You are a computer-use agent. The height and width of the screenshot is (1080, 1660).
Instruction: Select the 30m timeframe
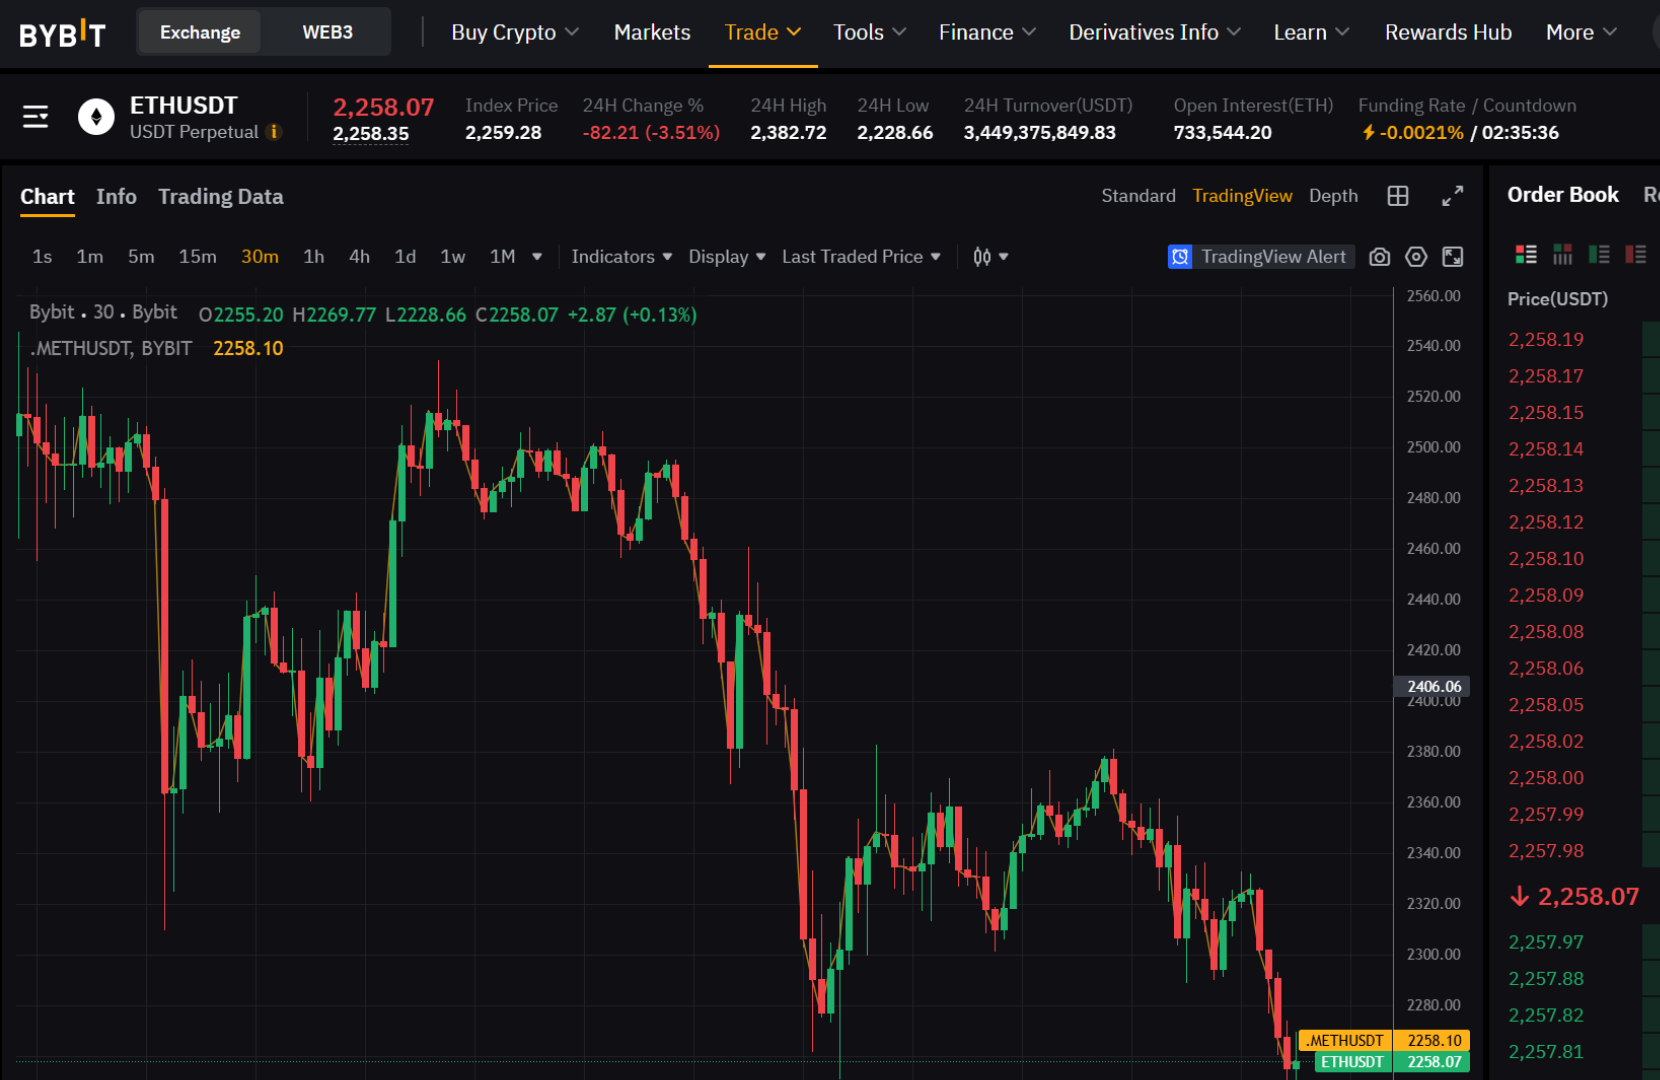click(x=260, y=257)
